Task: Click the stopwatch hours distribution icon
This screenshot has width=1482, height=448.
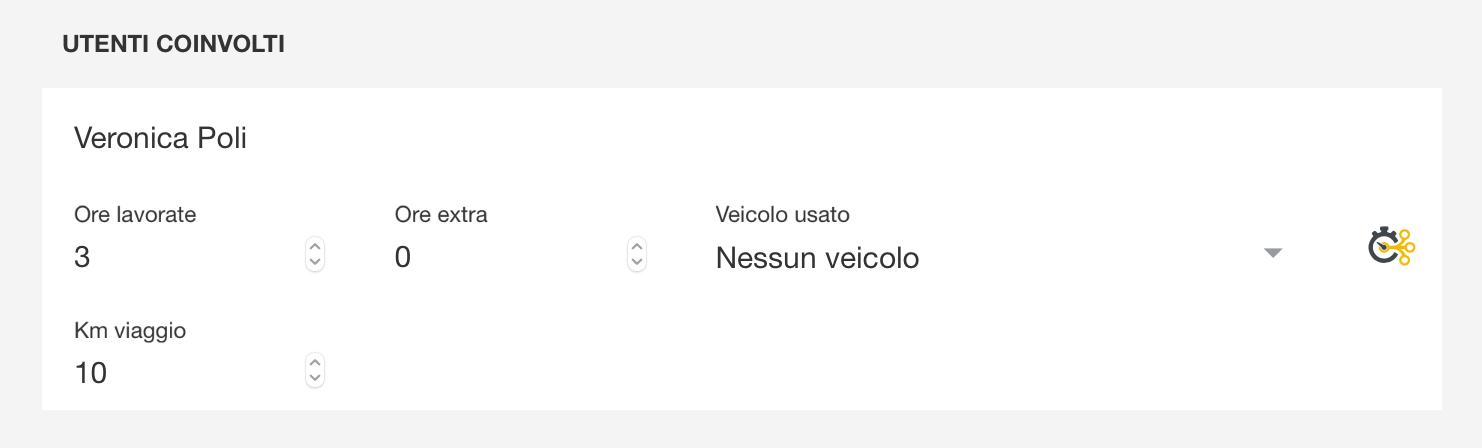Action: coord(1392,246)
